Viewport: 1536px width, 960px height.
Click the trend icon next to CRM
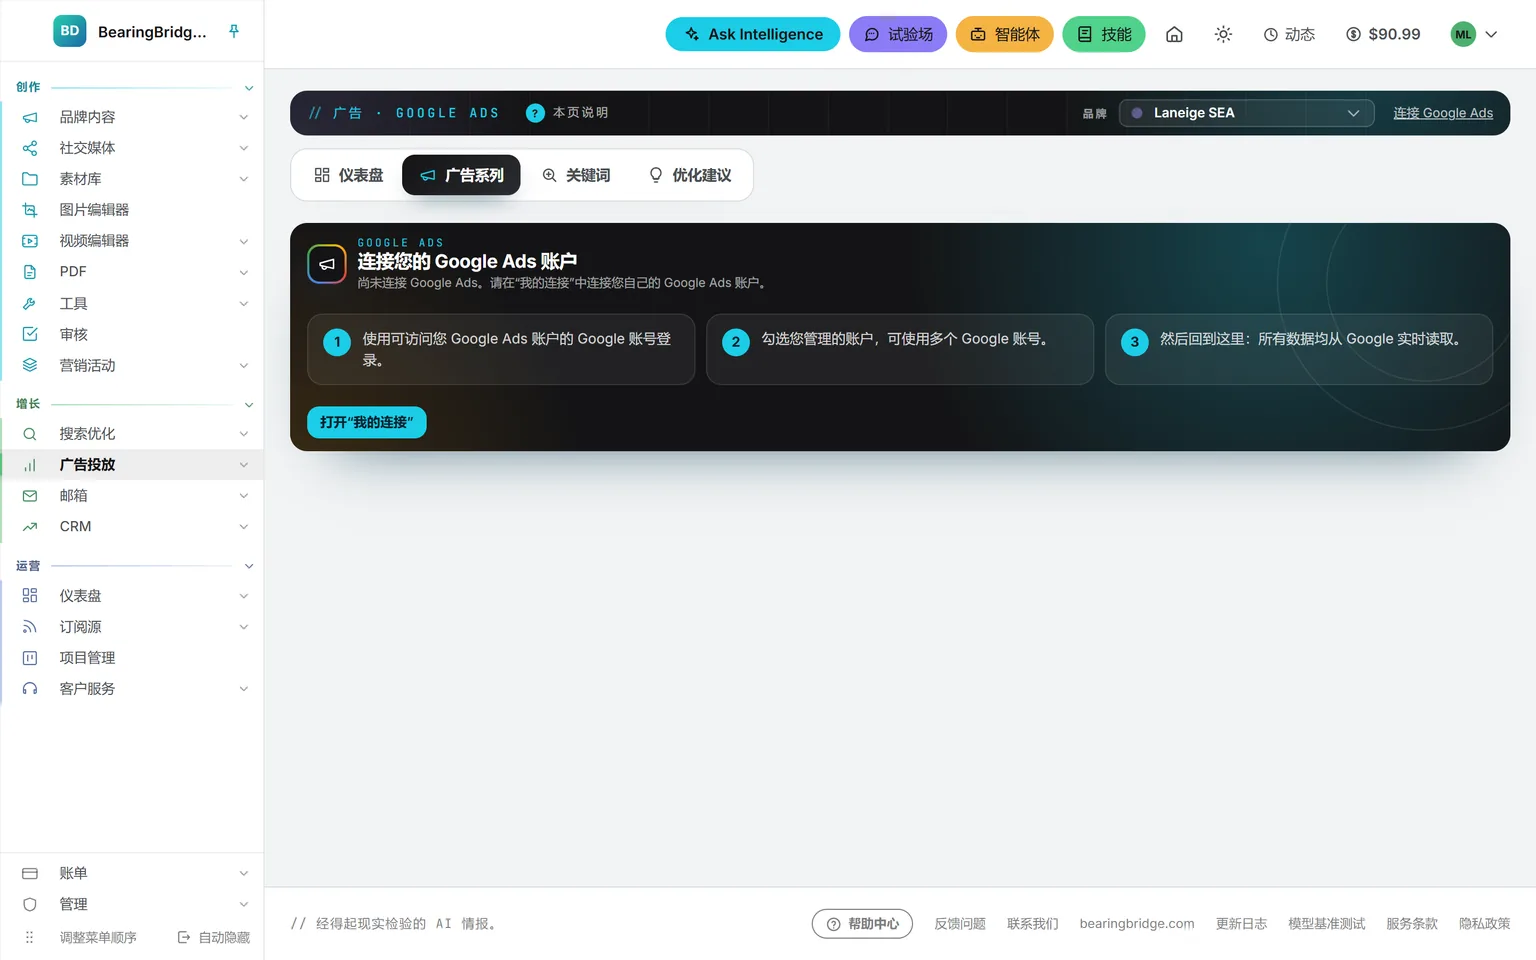pos(30,527)
